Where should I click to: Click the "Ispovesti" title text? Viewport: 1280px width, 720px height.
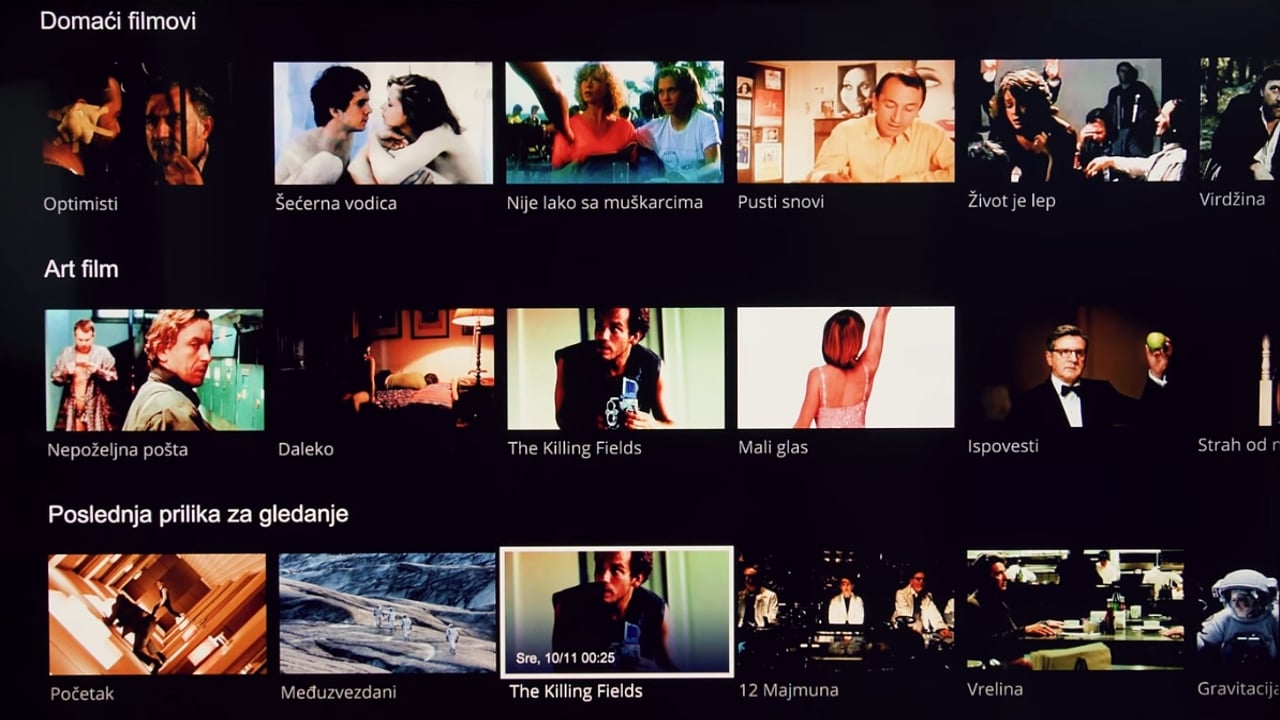point(1003,446)
